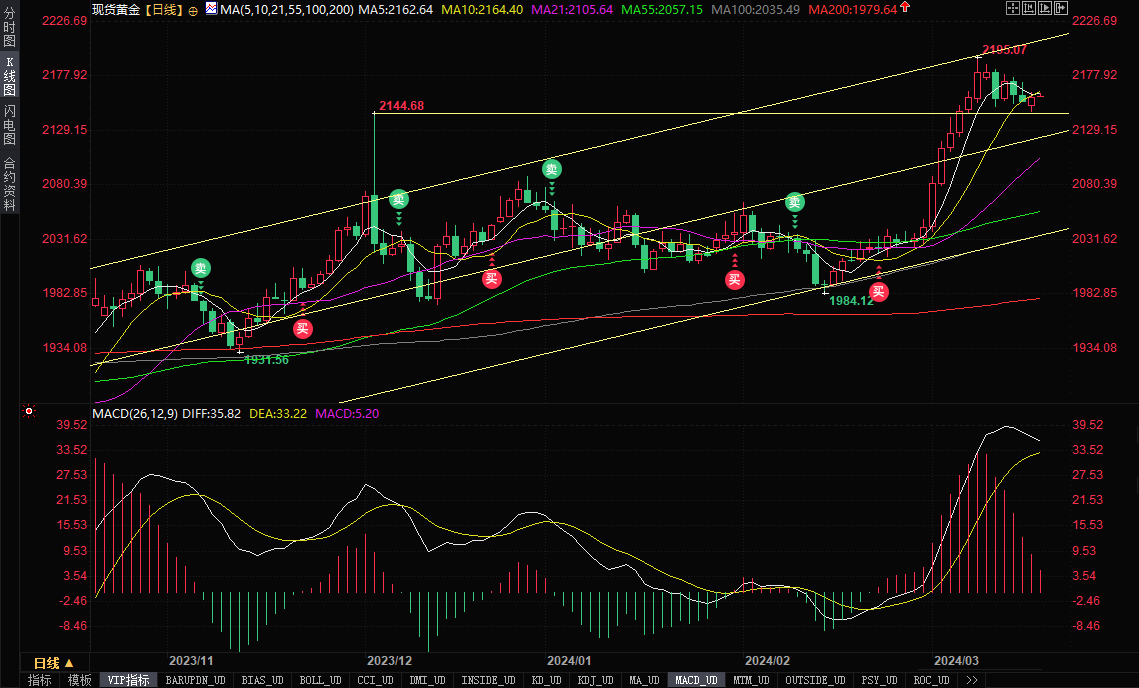This screenshot has height=688, width=1139.
Task: Click the first chart layout icon at top right
Action: pos(1011,8)
